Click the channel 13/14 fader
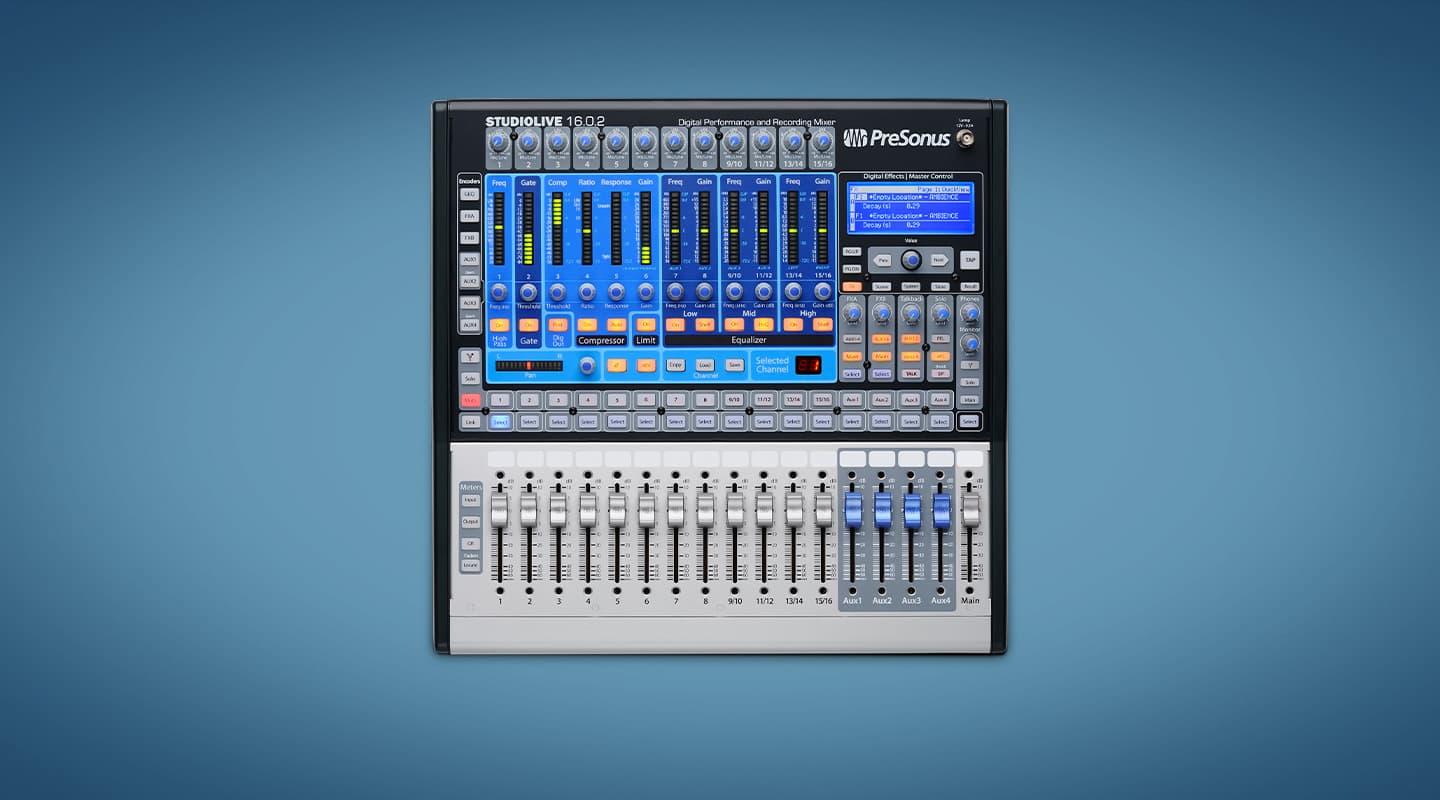This screenshot has width=1440, height=800. coord(793,510)
